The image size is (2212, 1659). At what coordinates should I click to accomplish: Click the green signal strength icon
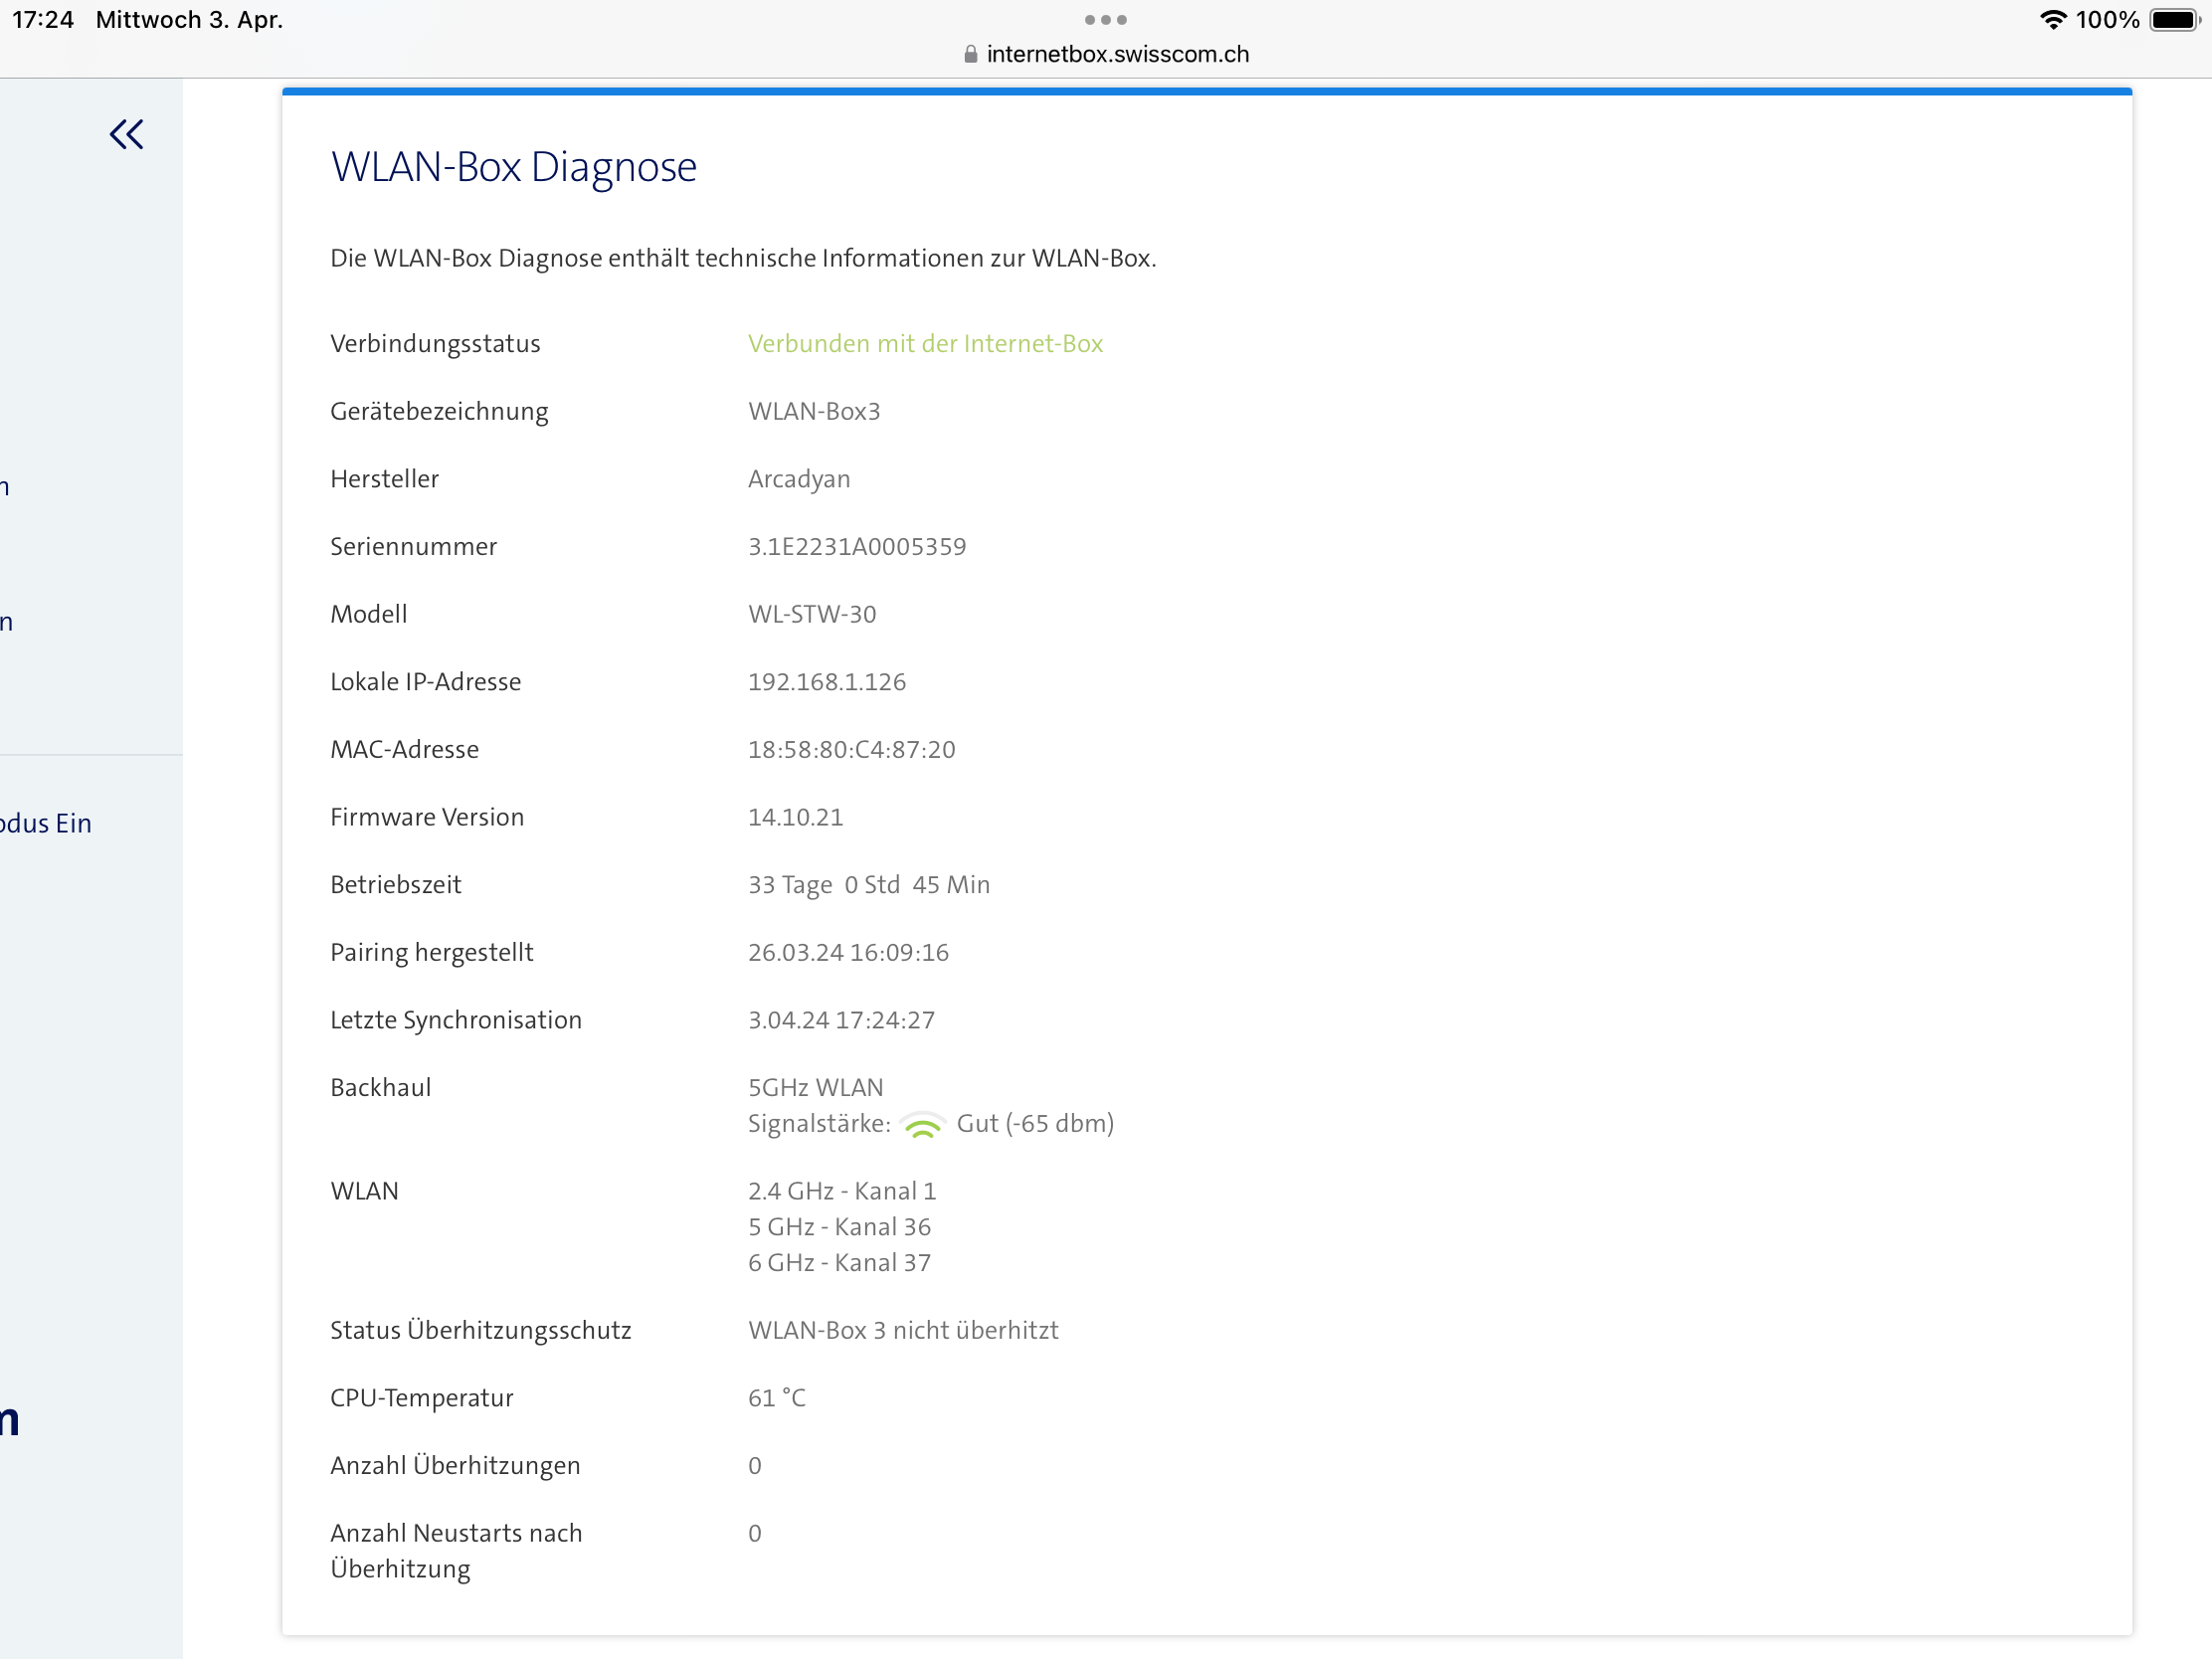point(922,1126)
